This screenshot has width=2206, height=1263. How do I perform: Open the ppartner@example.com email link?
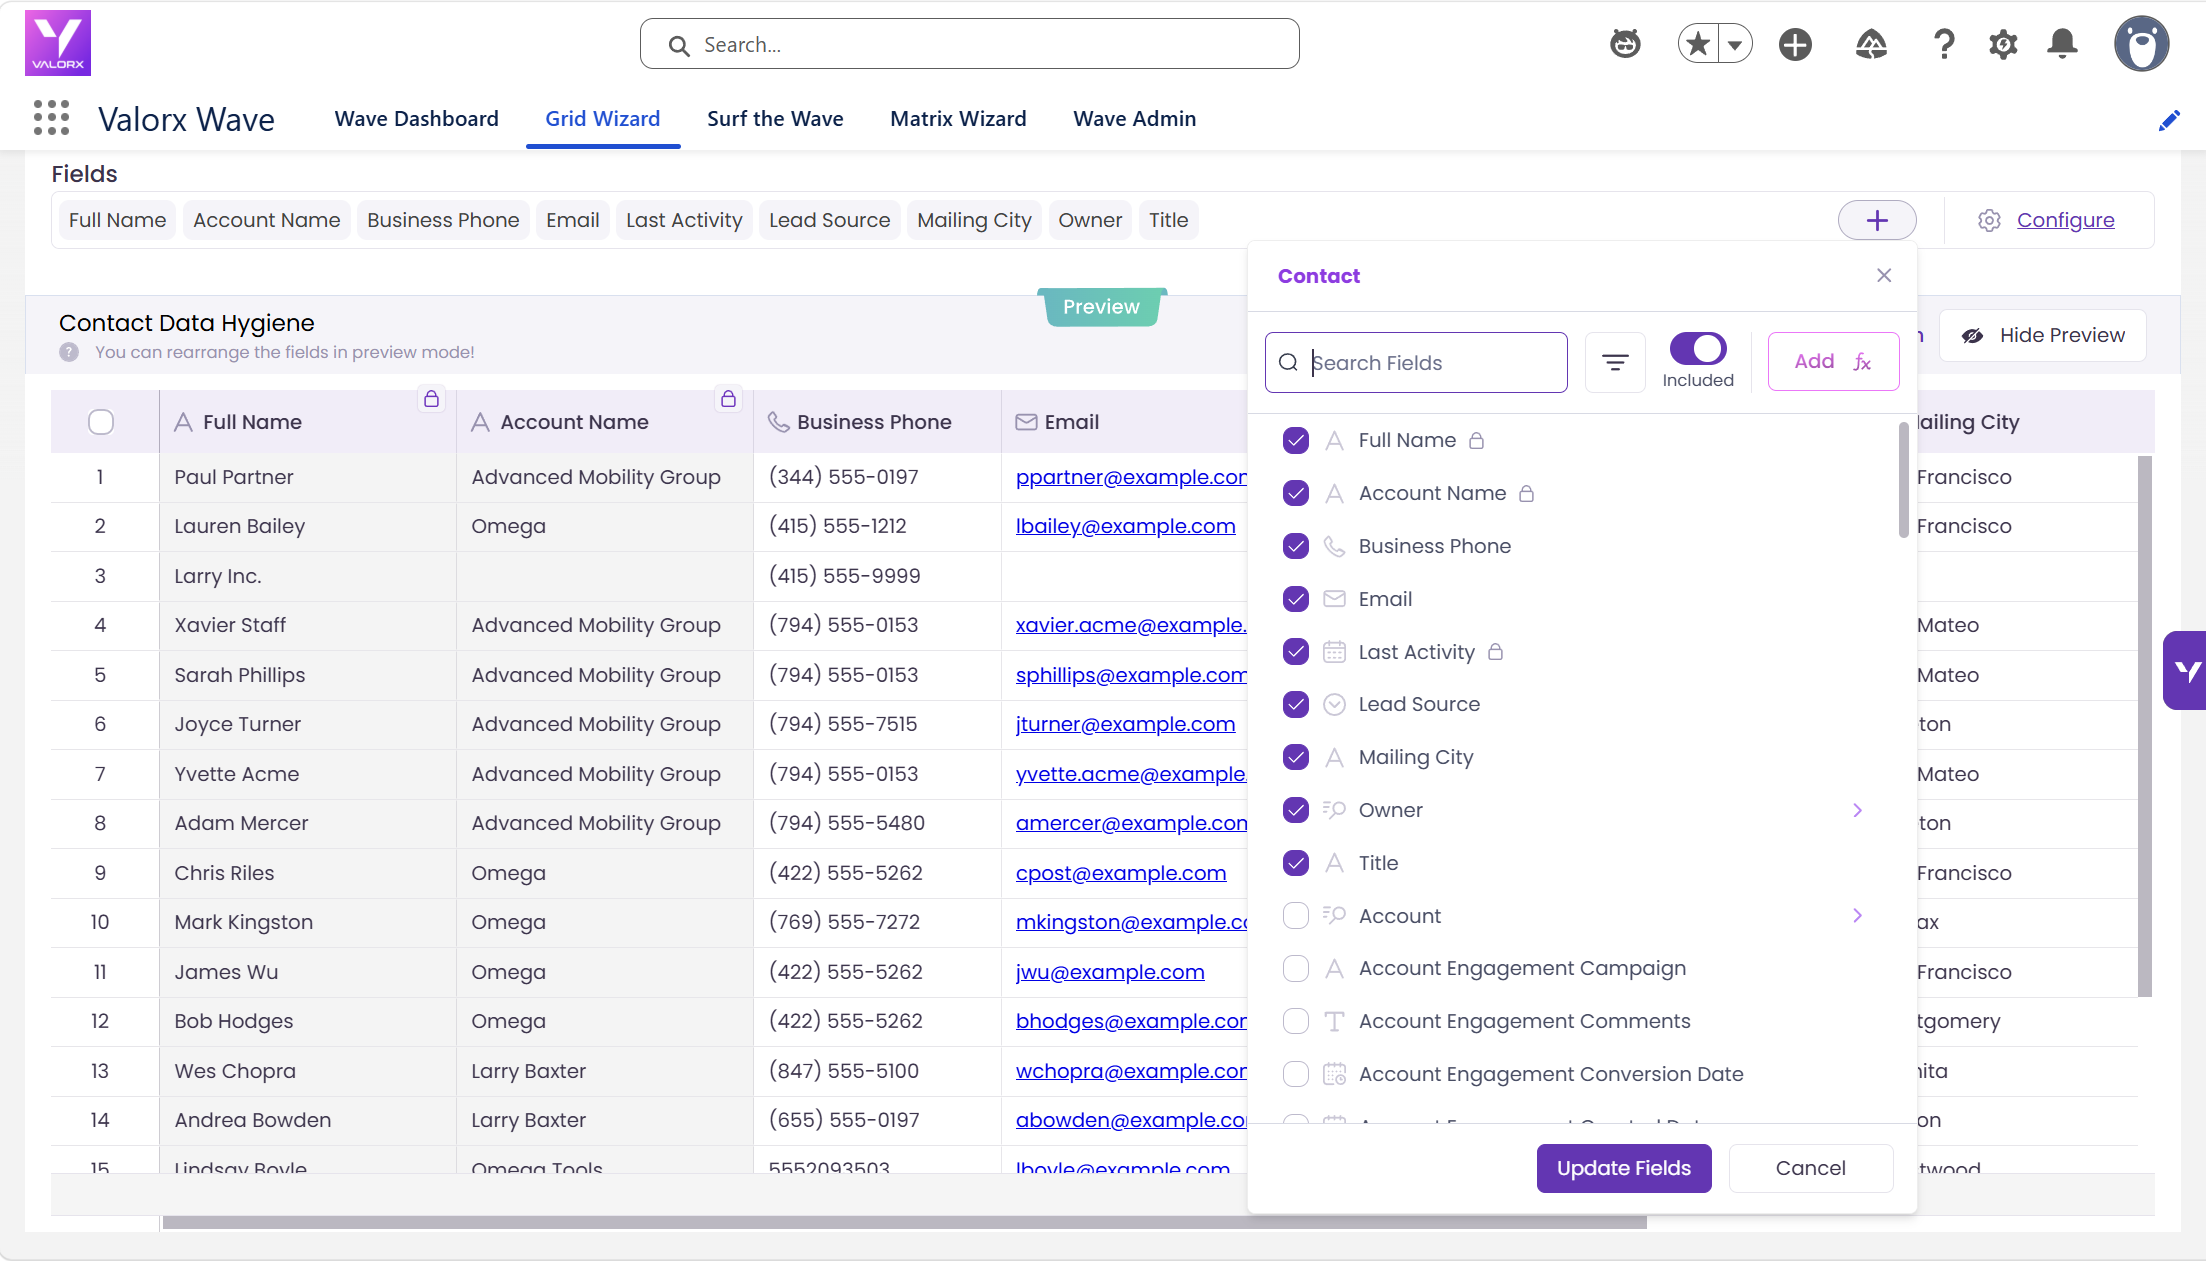(x=1131, y=477)
